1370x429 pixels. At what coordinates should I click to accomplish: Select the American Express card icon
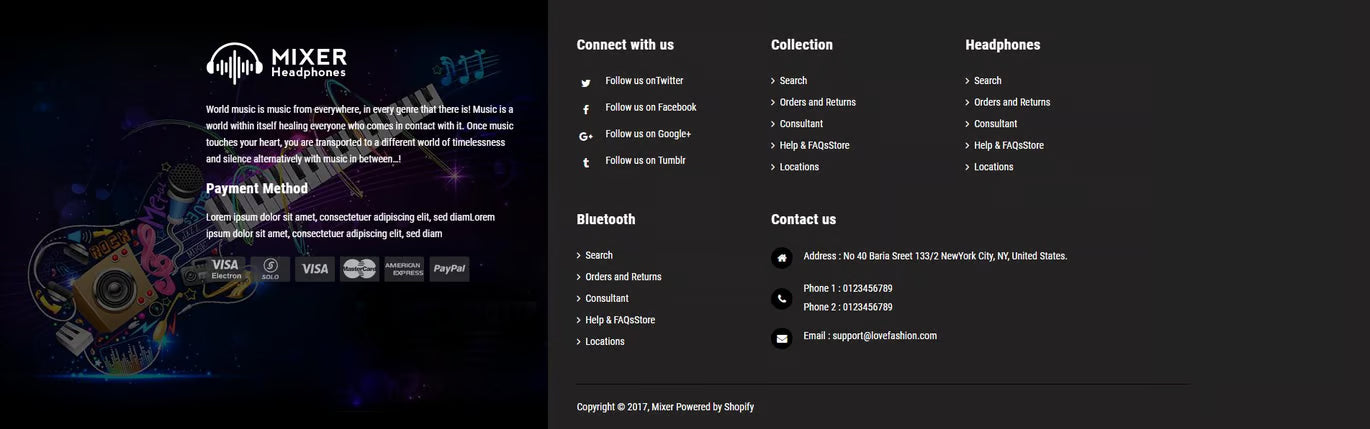[404, 269]
